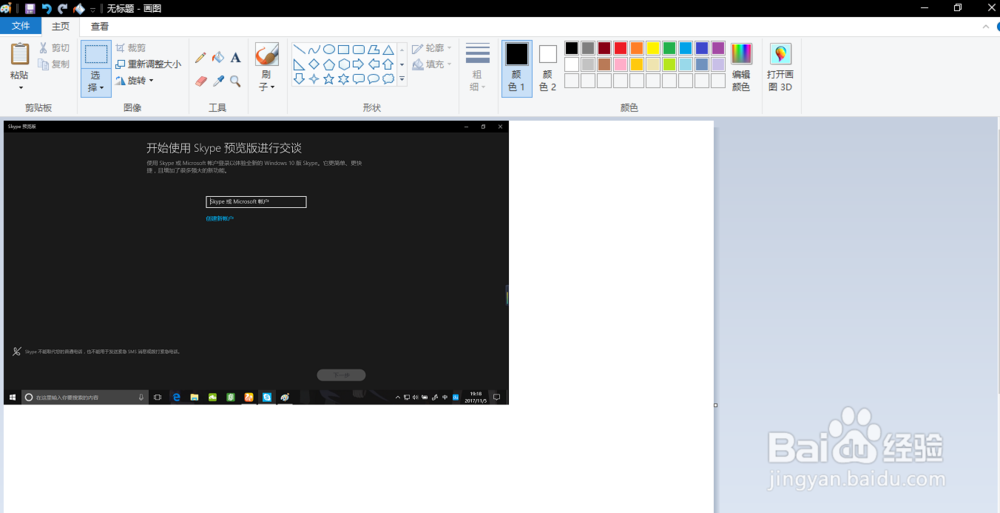
Task: Choose the Right triangle shape
Action: click(298, 64)
